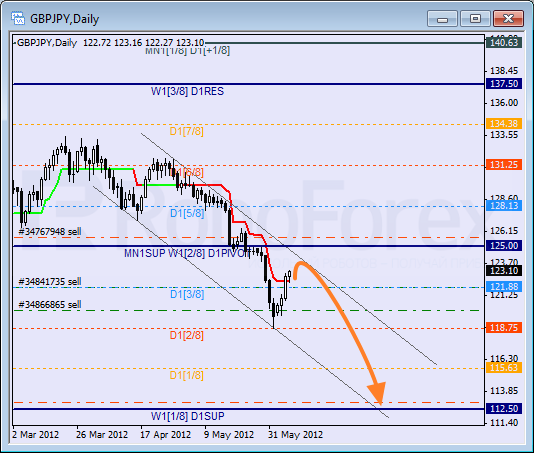The image size is (534, 453).
Task: Select sell order #34767948 label
Action: 50,232
